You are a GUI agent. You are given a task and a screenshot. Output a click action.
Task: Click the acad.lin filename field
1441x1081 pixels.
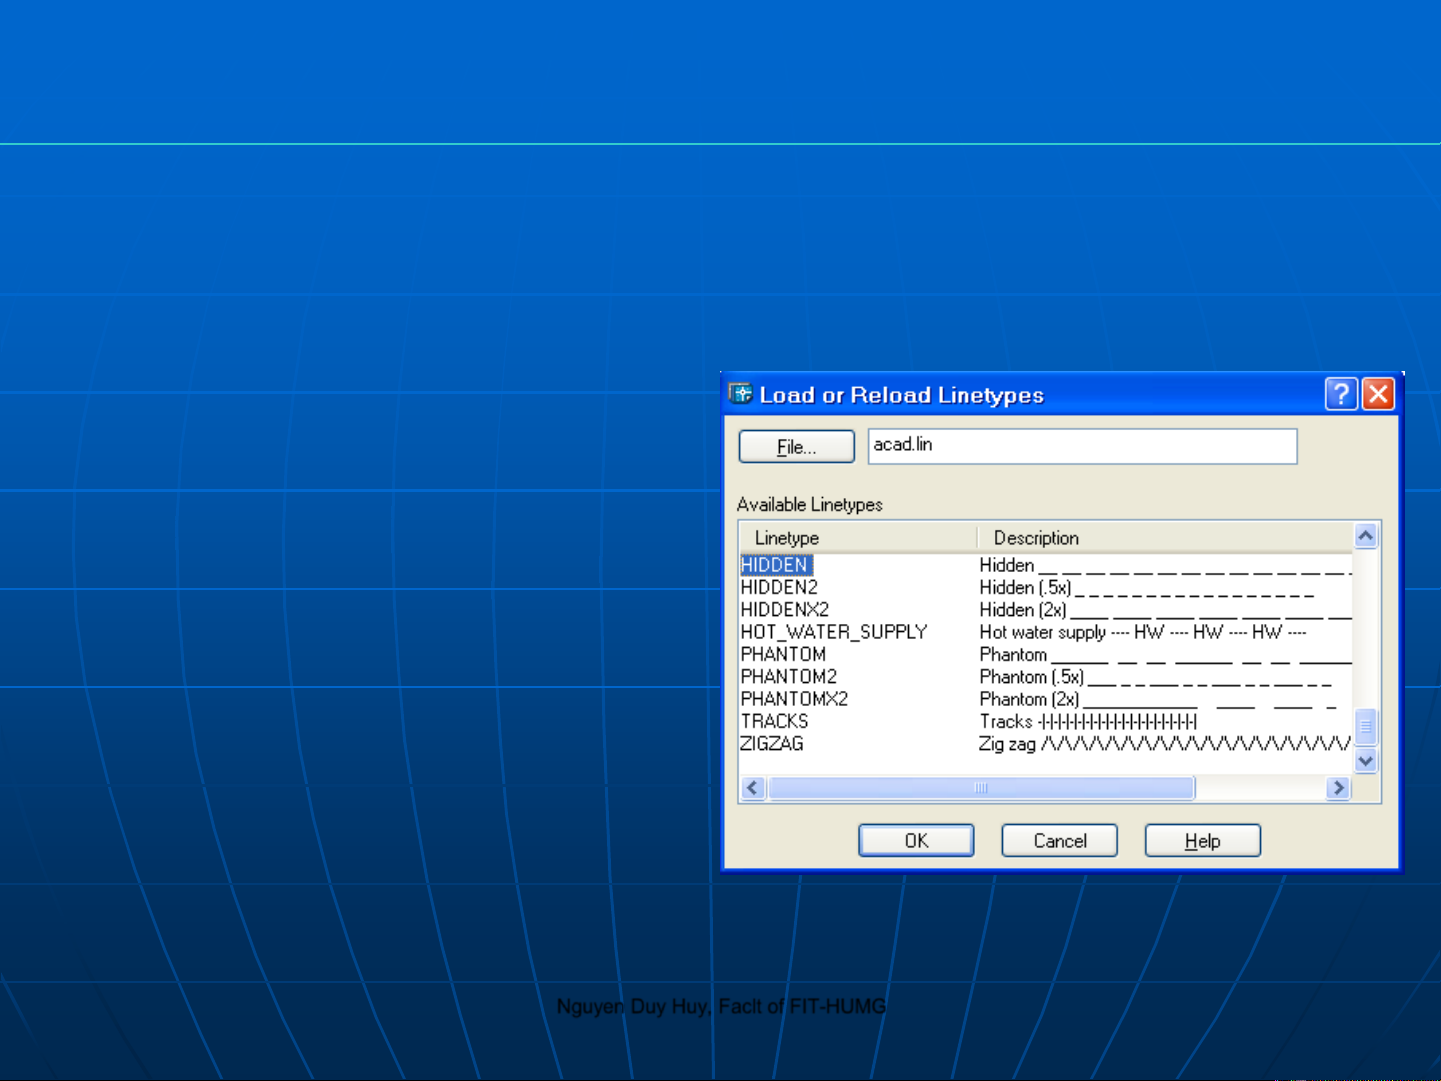coord(1081,446)
